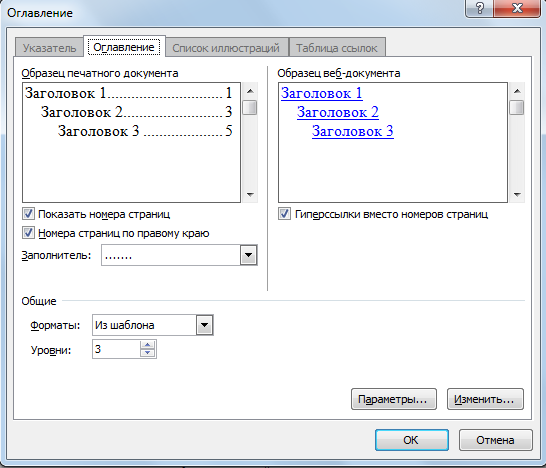Close the Оглавление dialog
546x468 pixels.
point(517,8)
